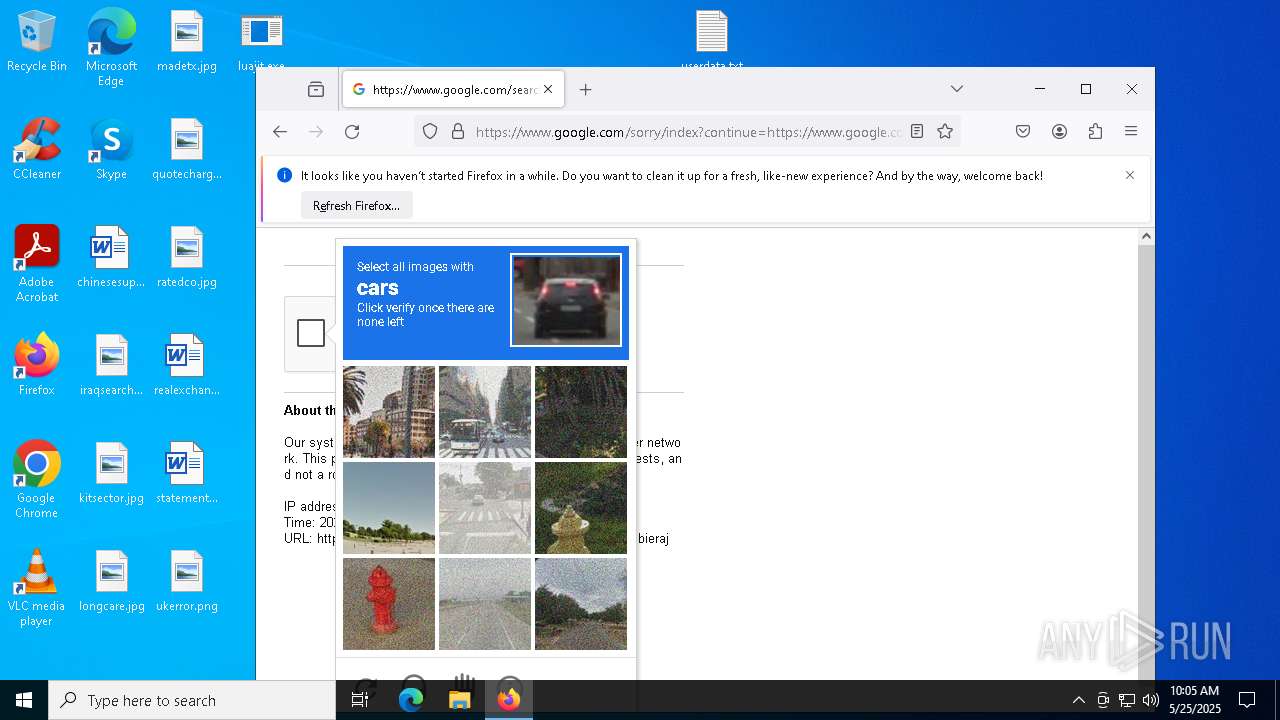The height and width of the screenshot is (720, 1280).
Task: Open Recycle Bin desktop icon
Action: 37,41
